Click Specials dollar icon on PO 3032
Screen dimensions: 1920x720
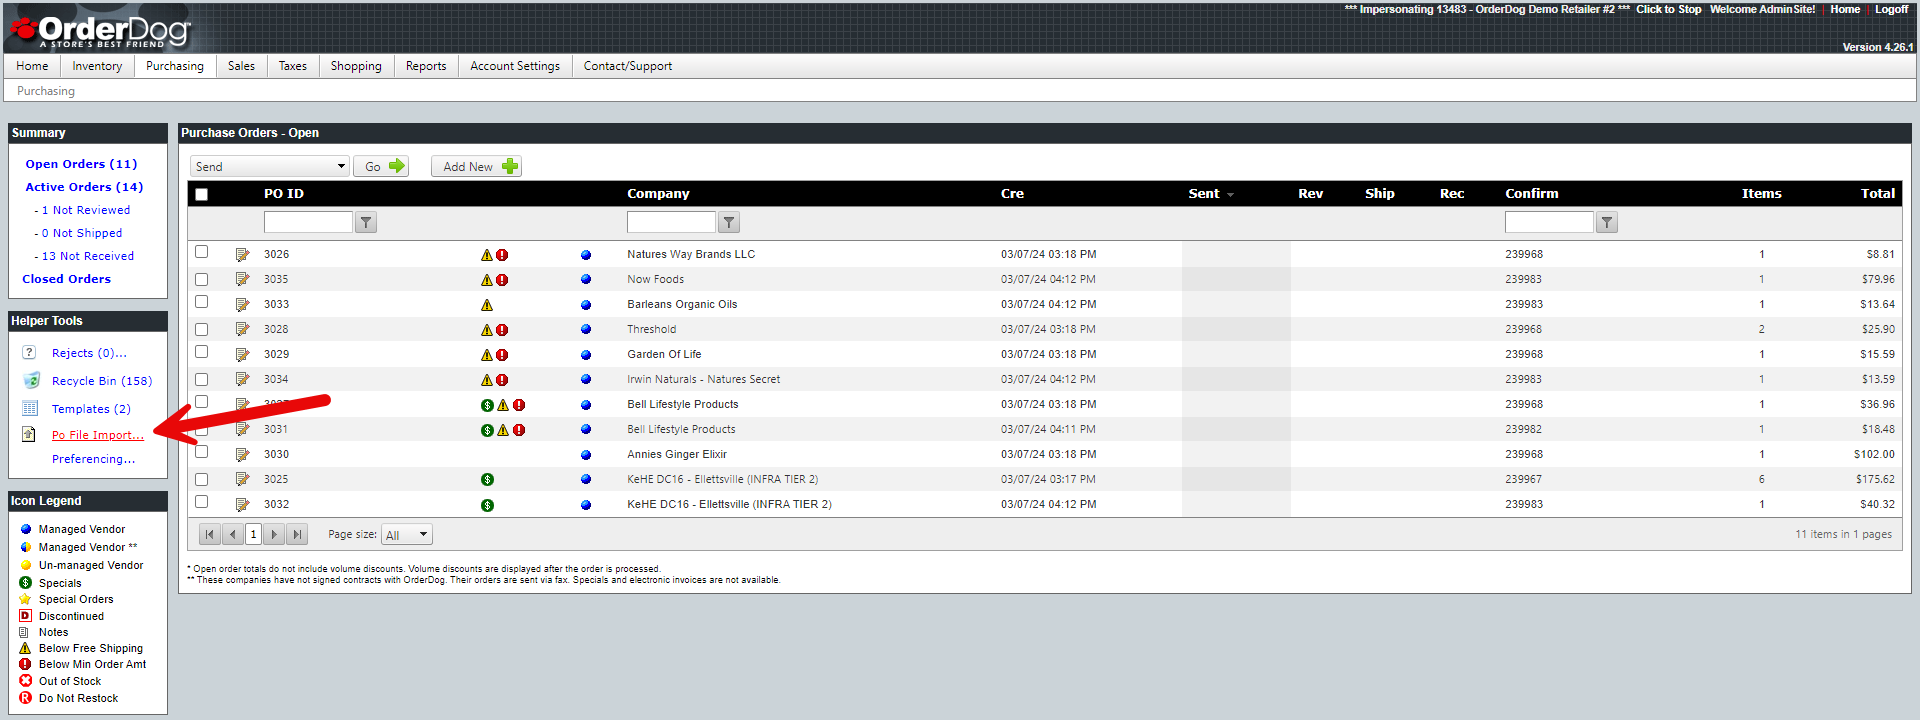[487, 505]
